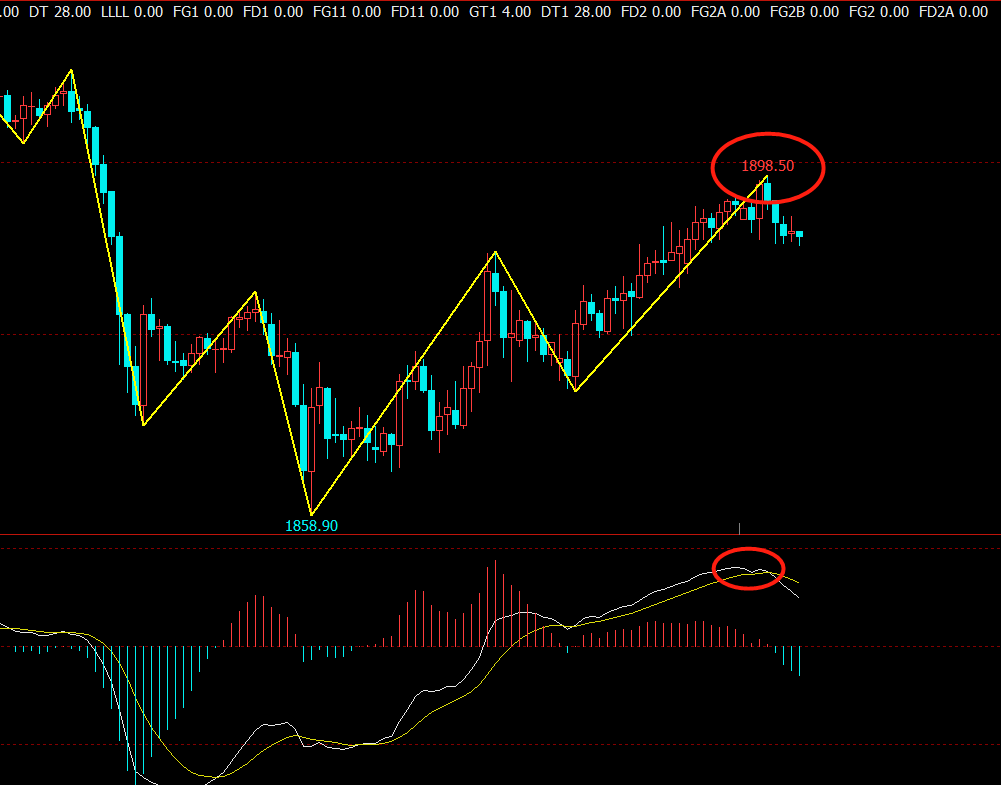Select the DT1 28.00 indicator readout

tap(576, 11)
